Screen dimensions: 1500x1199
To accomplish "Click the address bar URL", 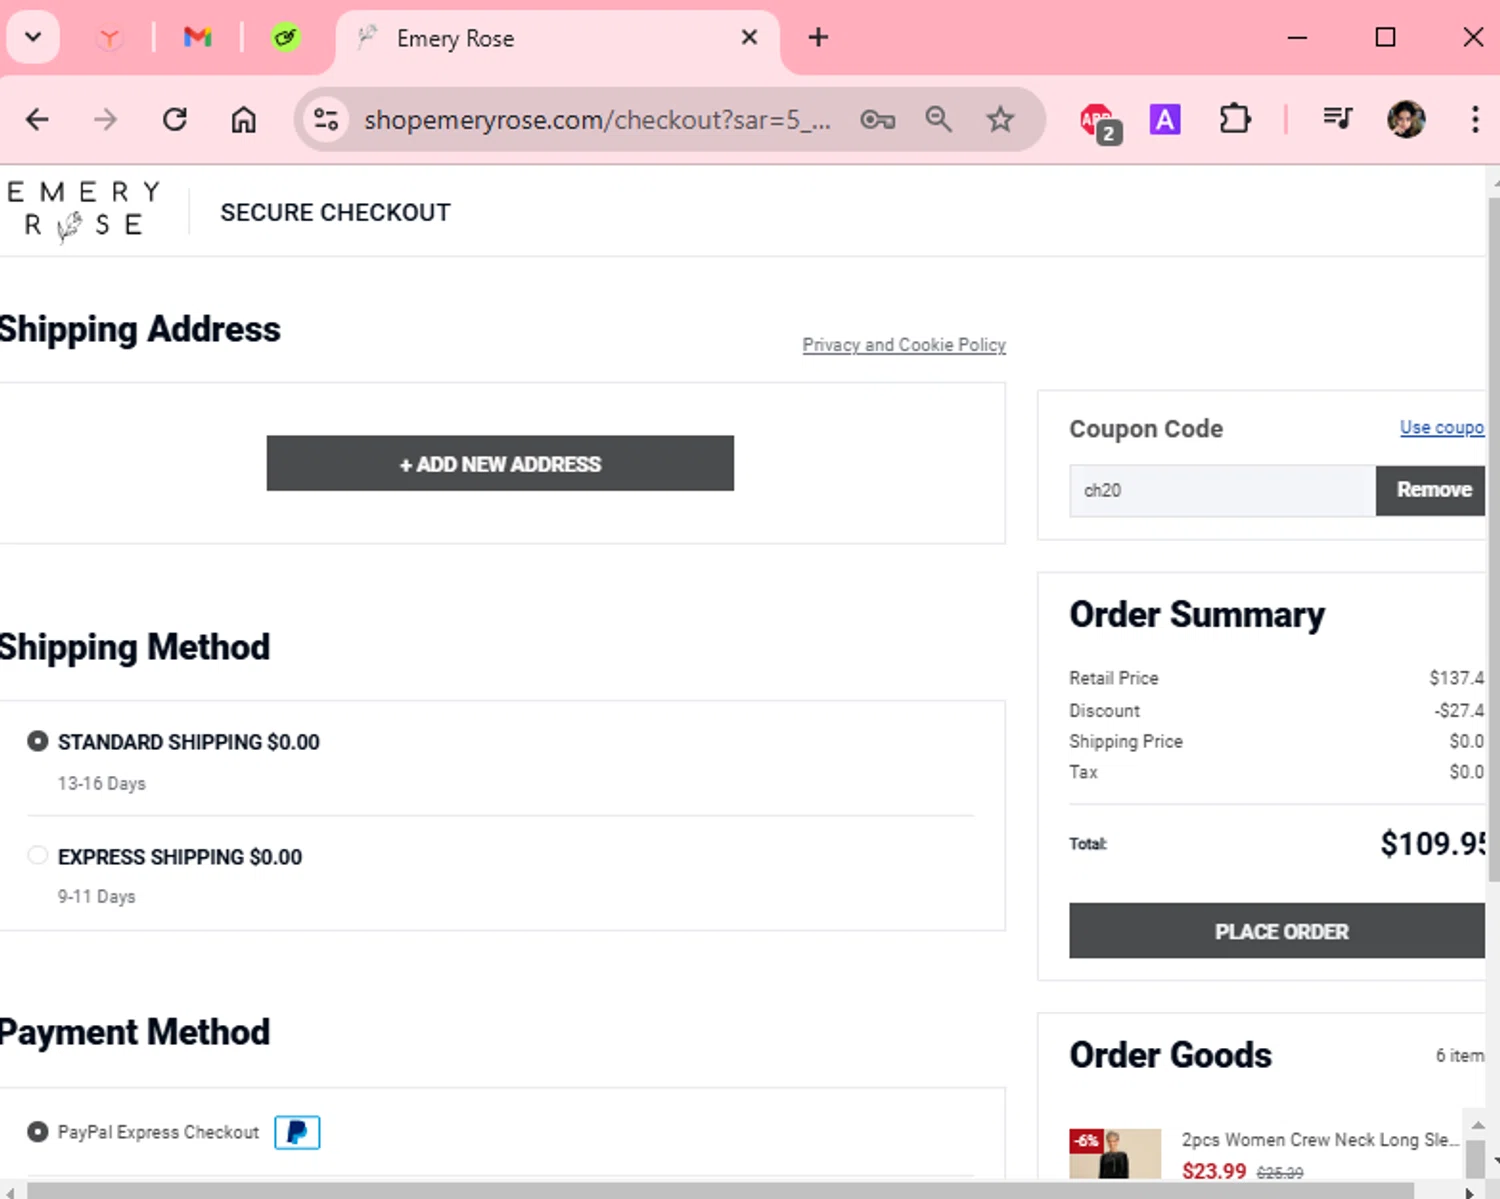I will (x=597, y=120).
